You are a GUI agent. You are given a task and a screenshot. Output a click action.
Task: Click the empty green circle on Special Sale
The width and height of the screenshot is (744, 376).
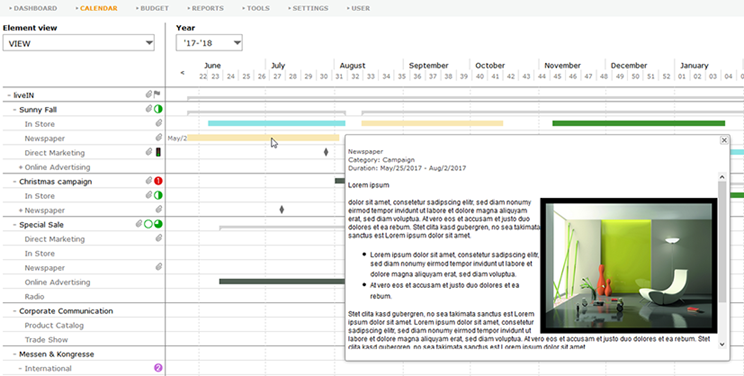[149, 224]
